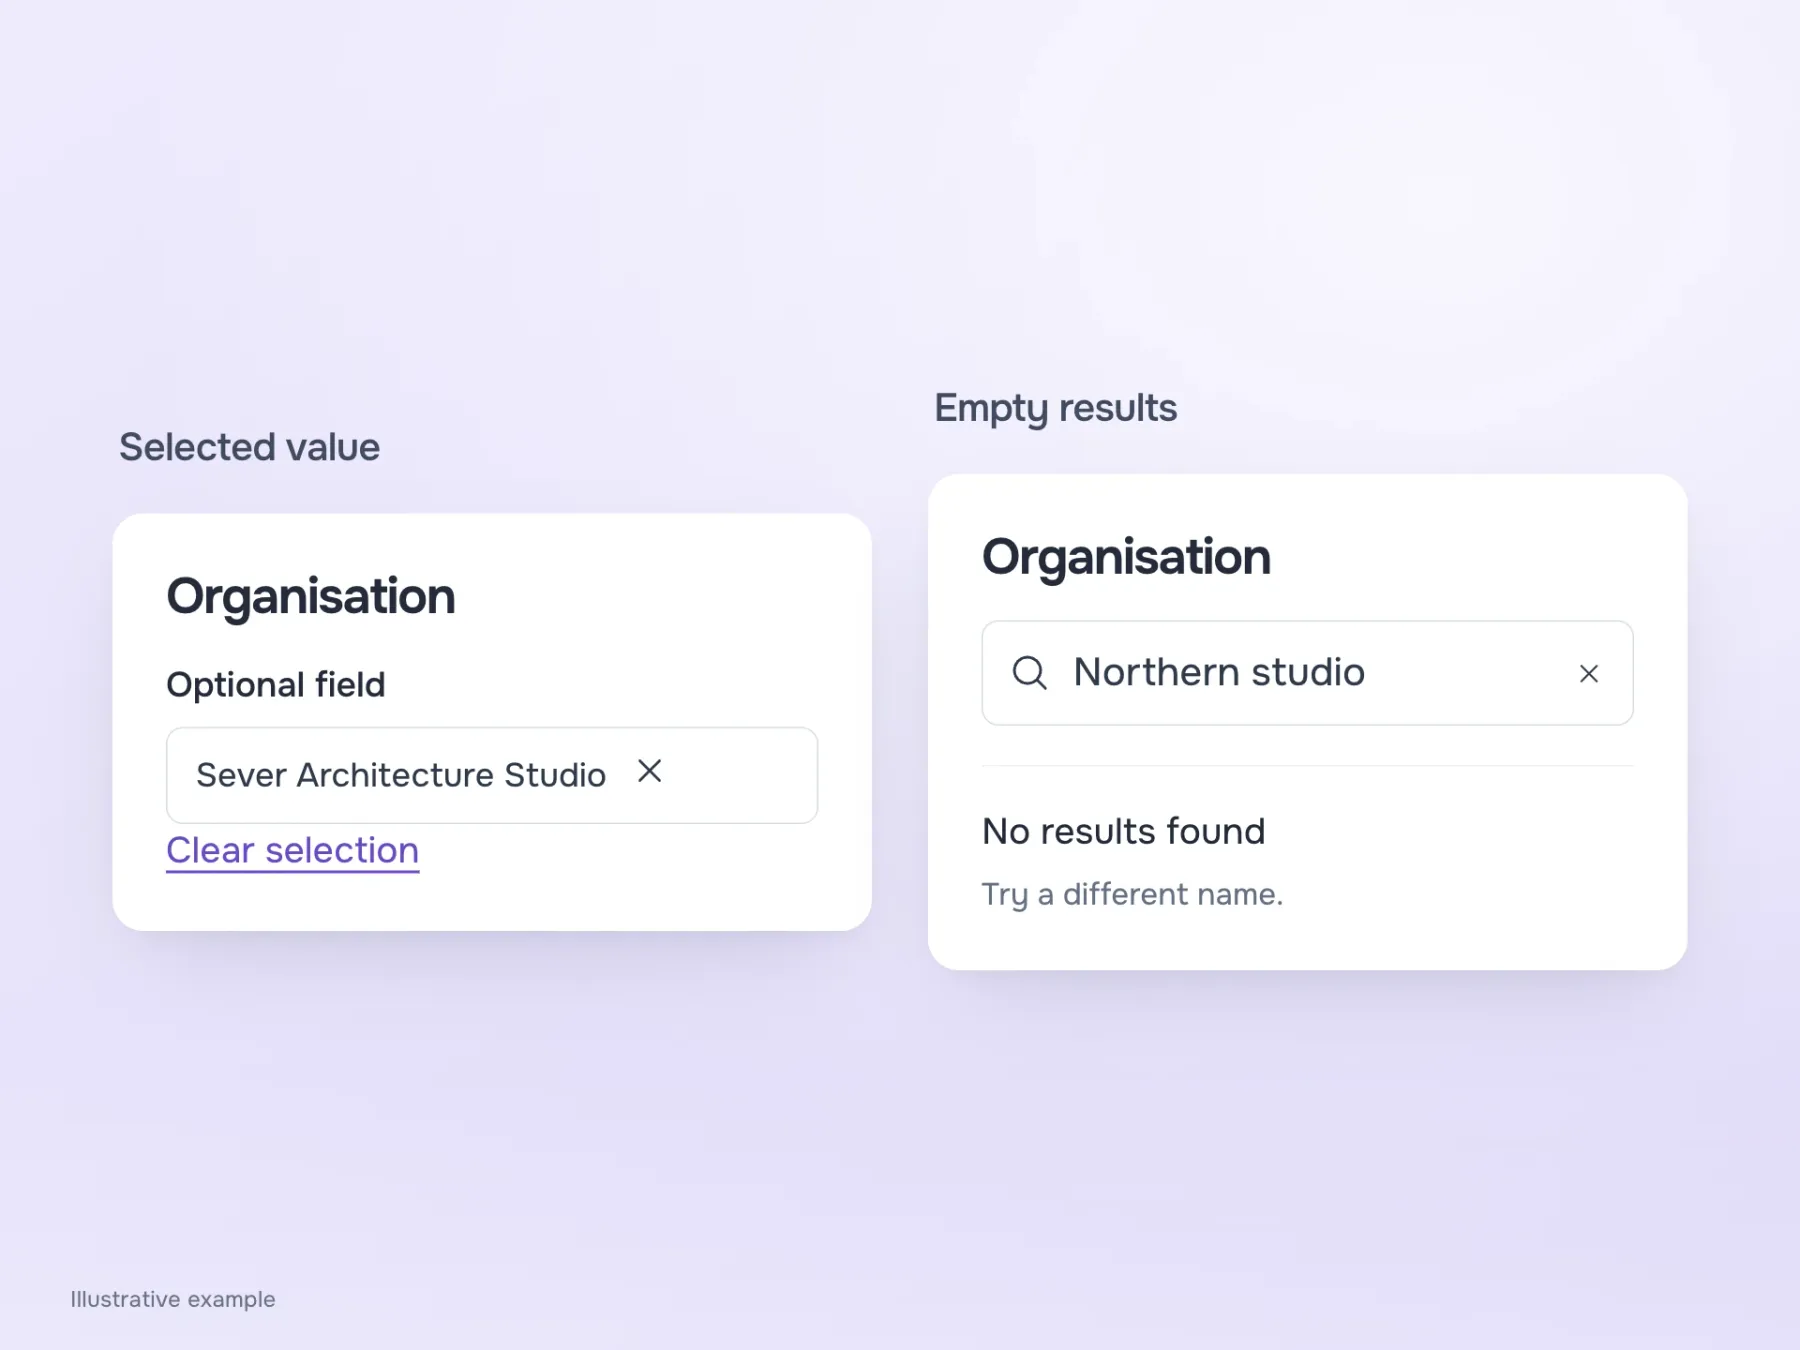Click the Optional field label

276,685
